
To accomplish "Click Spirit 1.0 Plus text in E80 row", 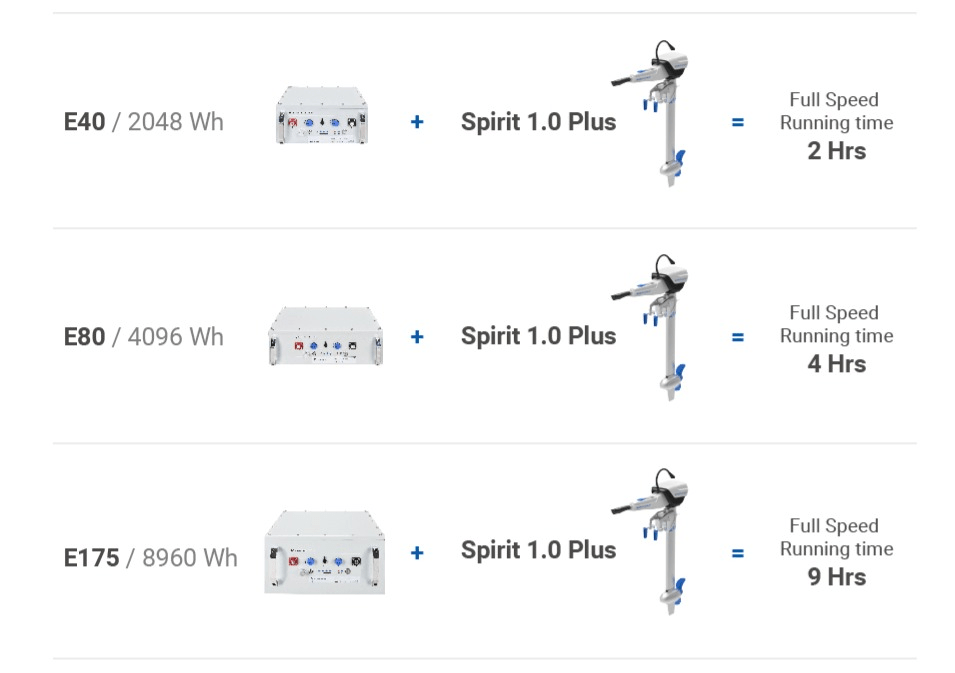I will (538, 337).
